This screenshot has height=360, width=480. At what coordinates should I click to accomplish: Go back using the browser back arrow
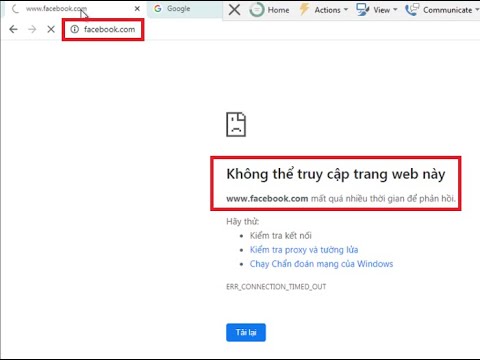13,29
